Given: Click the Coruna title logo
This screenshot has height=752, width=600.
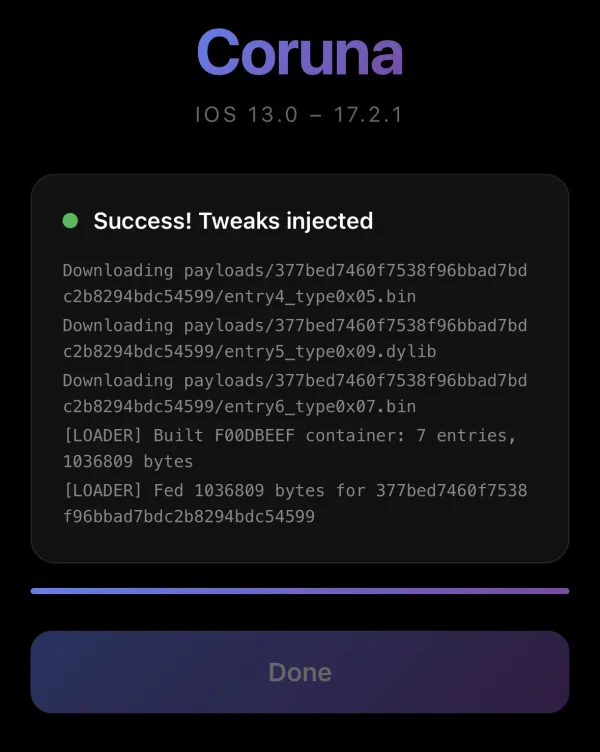Looking at the screenshot, I should pyautogui.click(x=299, y=52).
